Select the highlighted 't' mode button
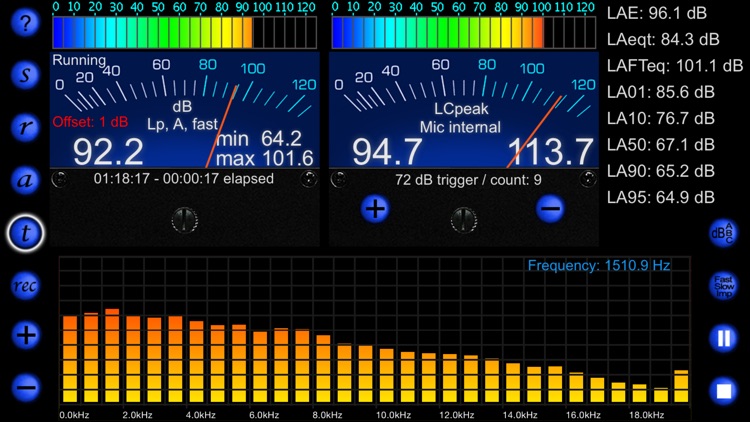 [x=26, y=233]
